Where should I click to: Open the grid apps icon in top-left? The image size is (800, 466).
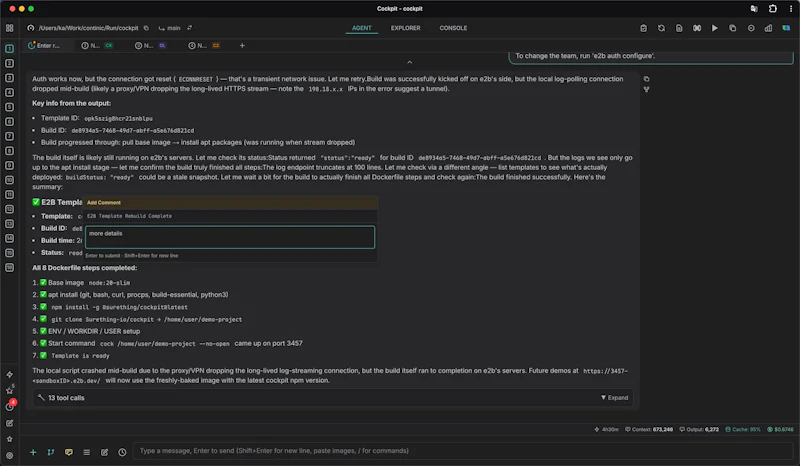coord(10,28)
